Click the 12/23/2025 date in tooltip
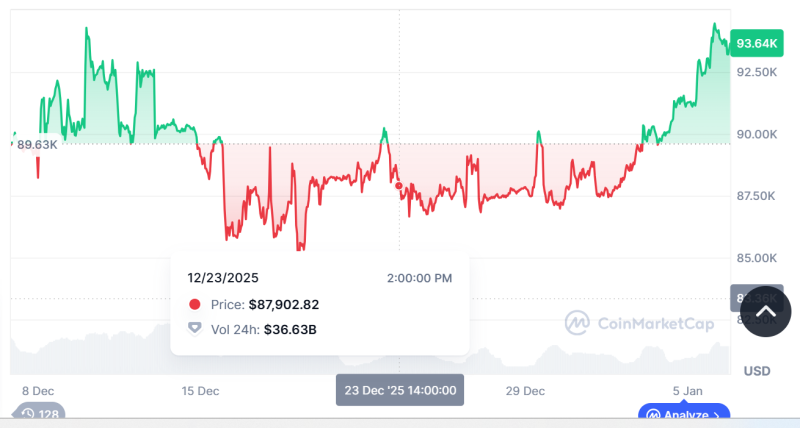Viewport: 800px width, 428px height. pyautogui.click(x=222, y=278)
